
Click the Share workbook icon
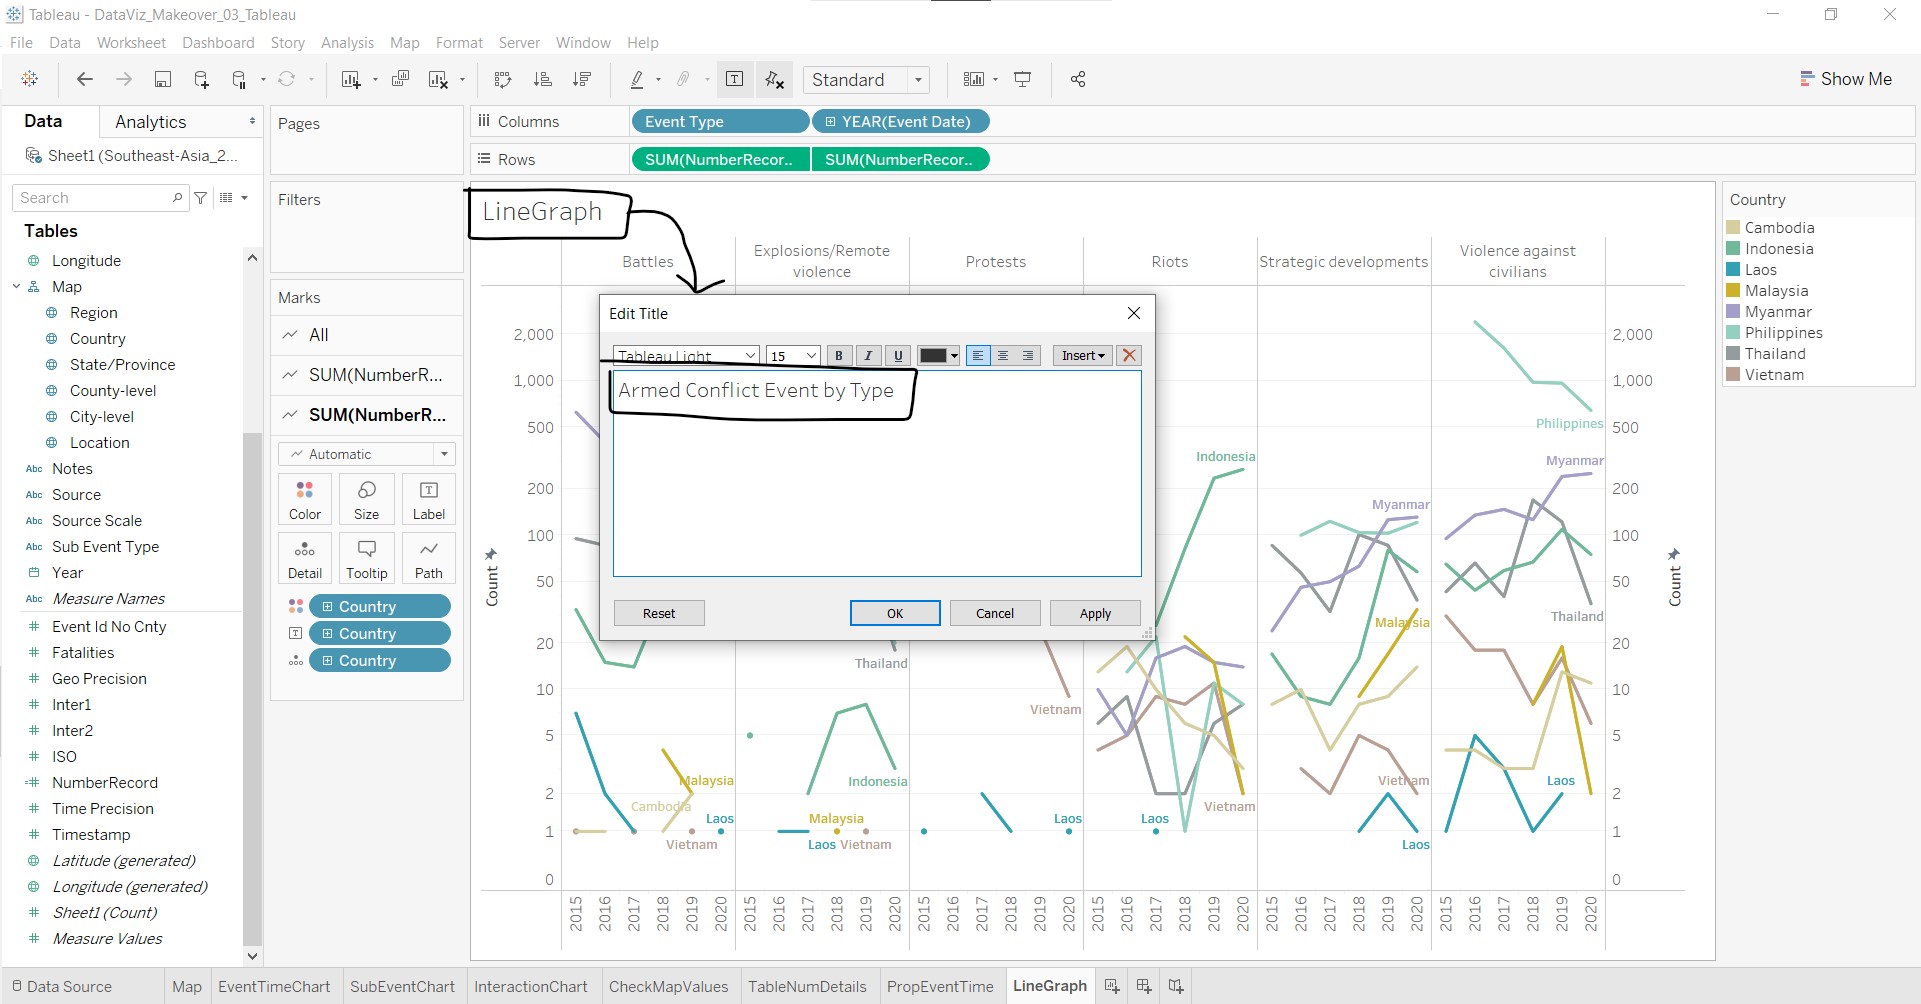[x=1077, y=80]
